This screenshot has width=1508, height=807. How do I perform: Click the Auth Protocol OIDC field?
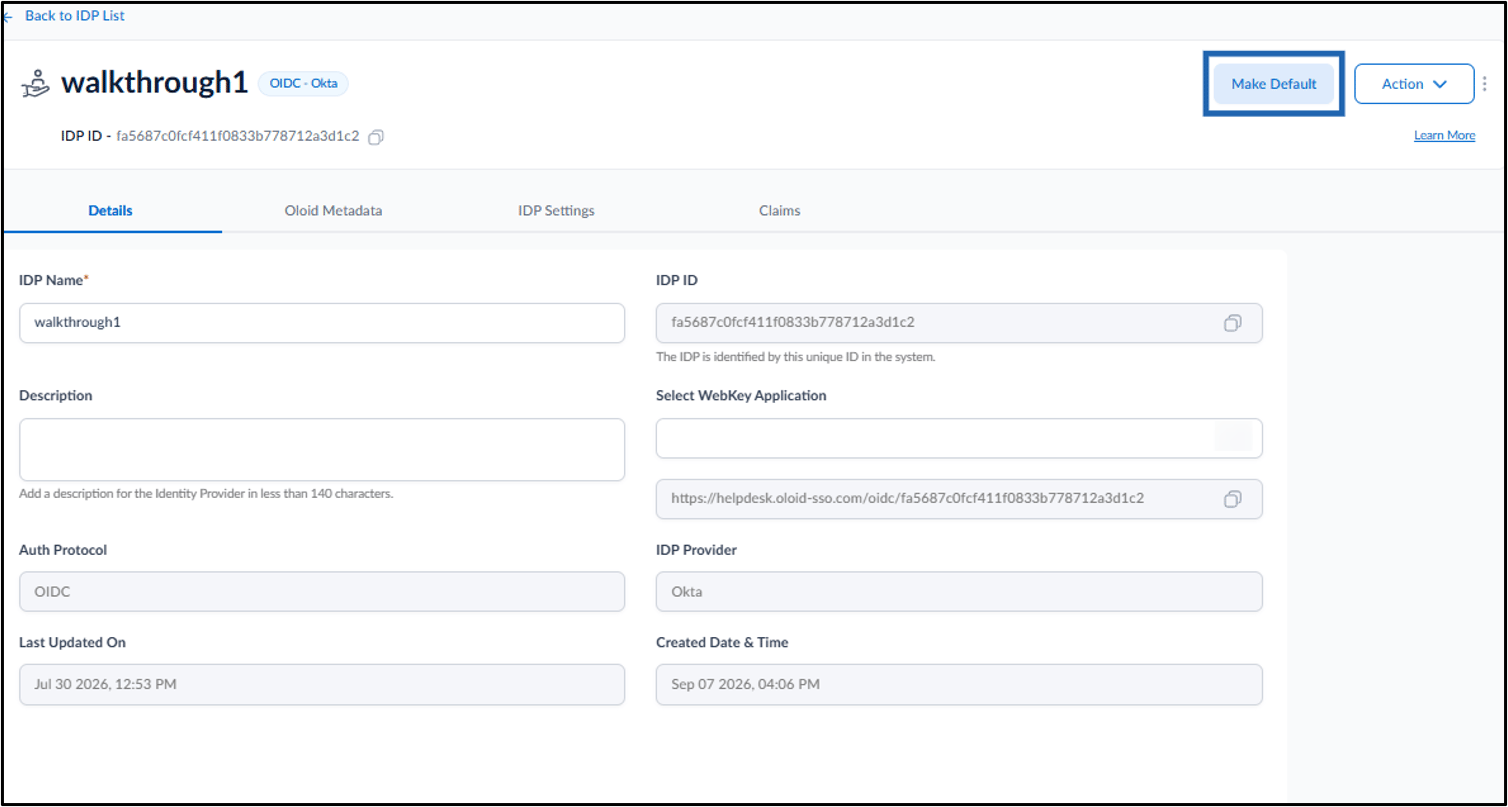[322, 591]
